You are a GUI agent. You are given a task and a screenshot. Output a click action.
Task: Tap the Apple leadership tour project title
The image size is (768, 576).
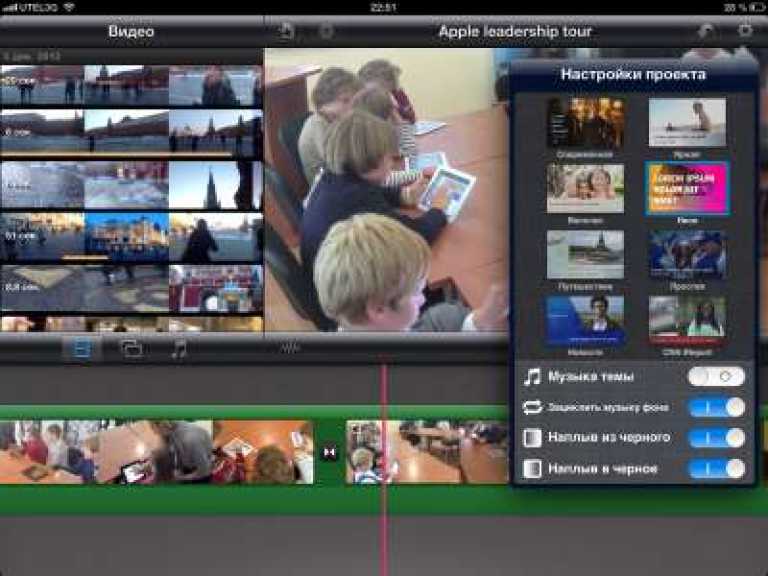(515, 31)
